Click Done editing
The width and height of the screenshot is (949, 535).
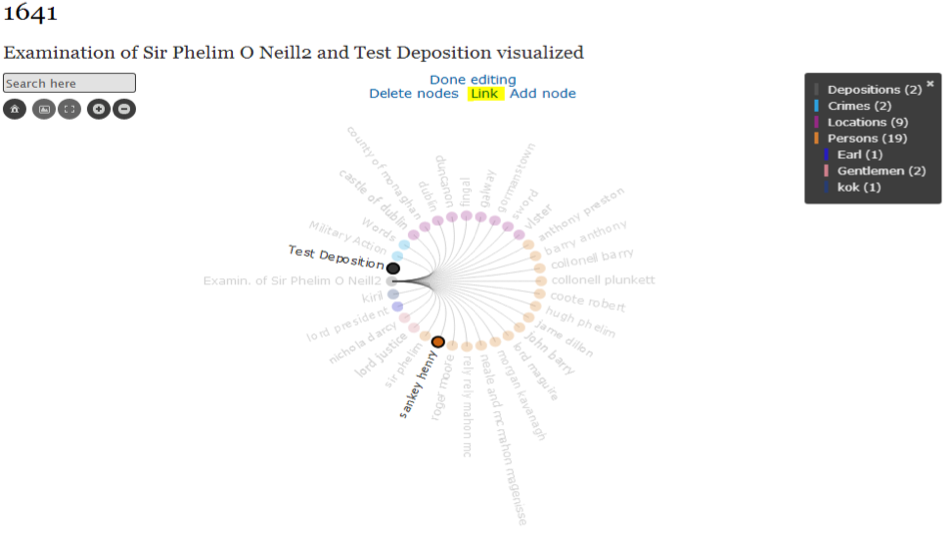473,80
